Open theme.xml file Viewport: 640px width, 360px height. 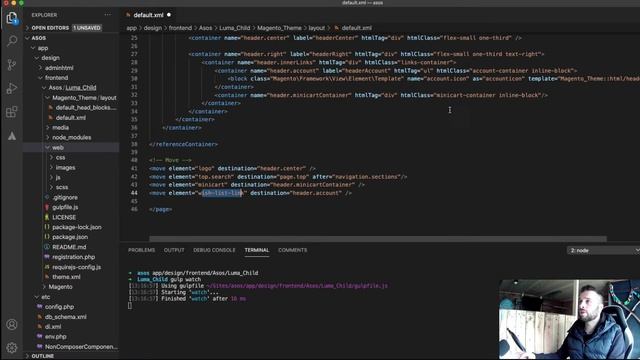pyautogui.click(x=66, y=277)
